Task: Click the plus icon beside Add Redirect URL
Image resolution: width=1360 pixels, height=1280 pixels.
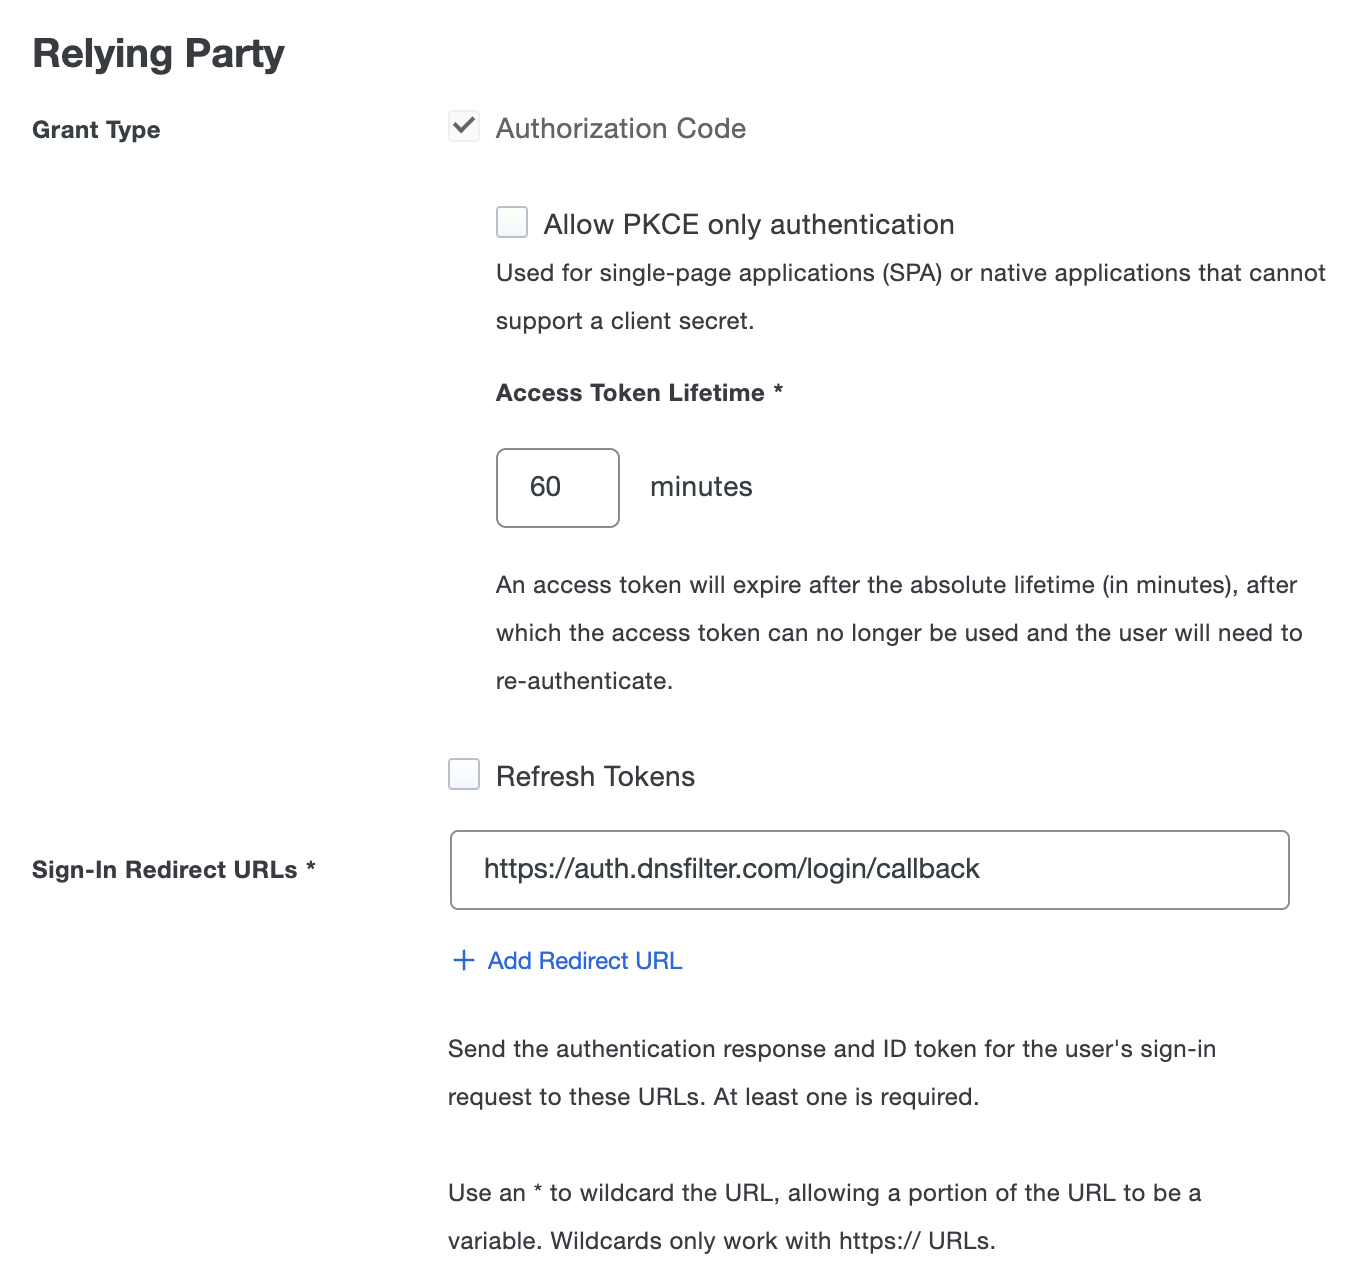Action: [462, 960]
